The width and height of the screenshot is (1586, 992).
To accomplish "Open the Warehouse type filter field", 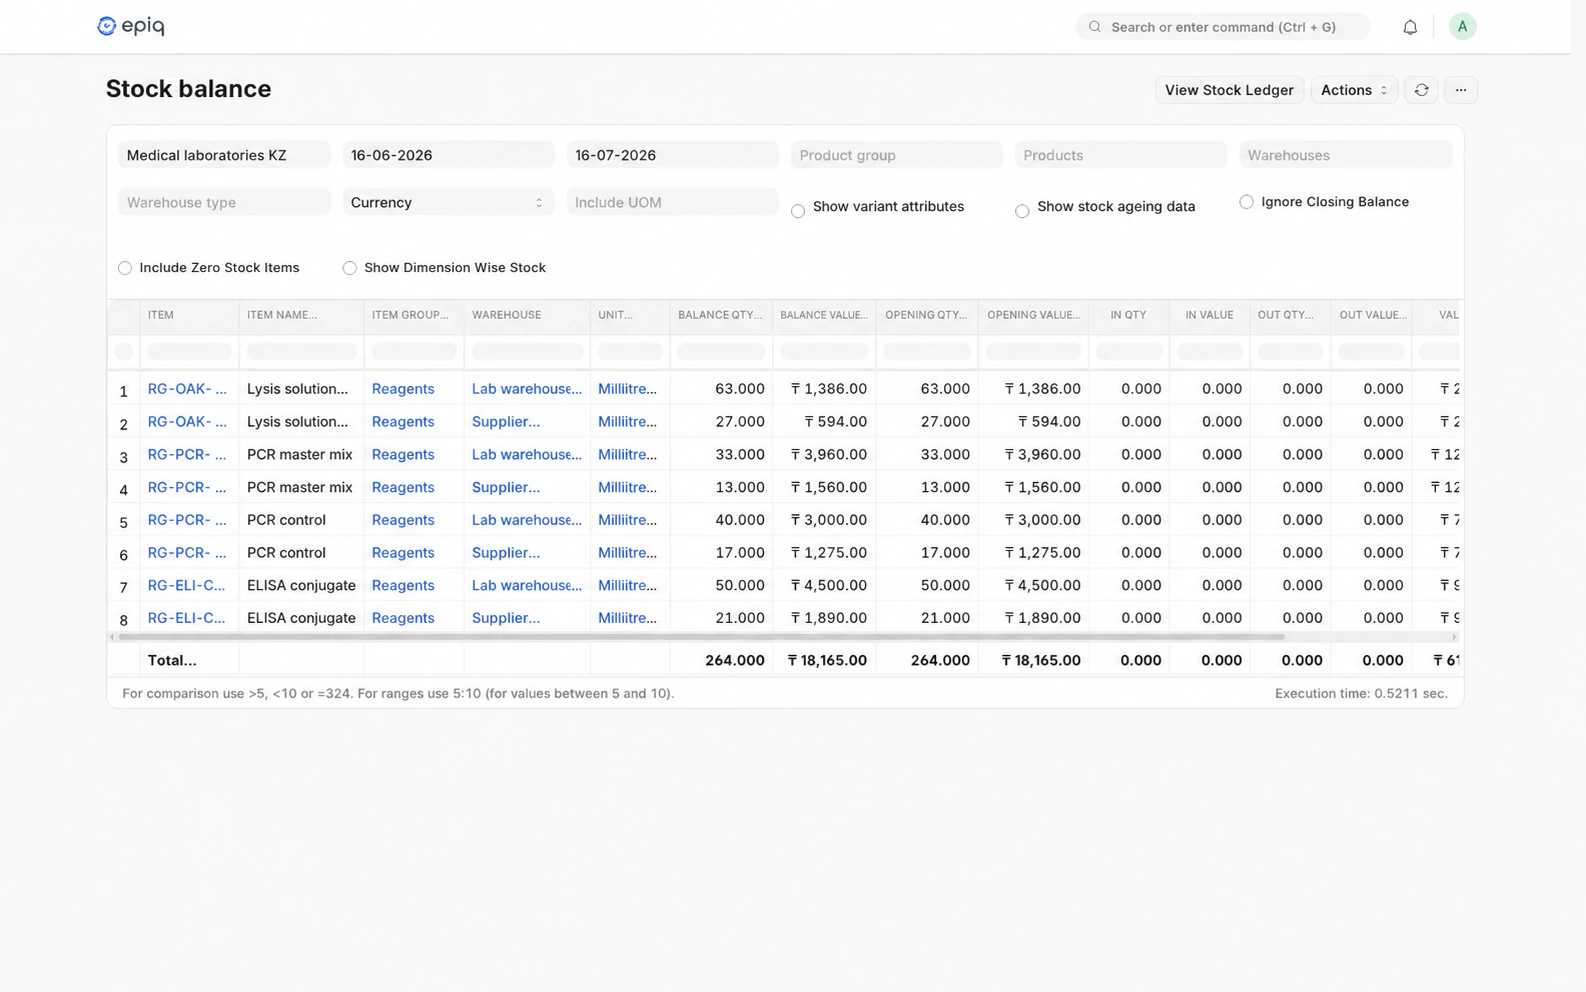I will pyautogui.click(x=224, y=202).
